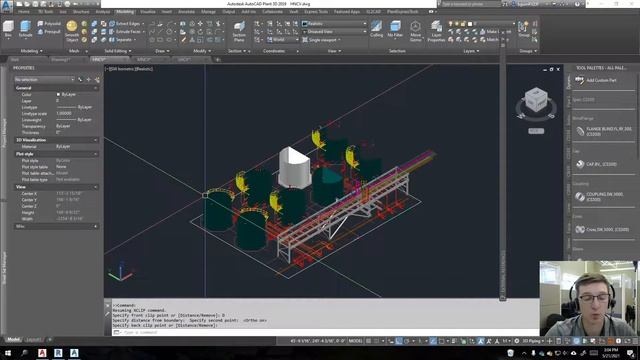Image resolution: width=640 pixels, height=360 pixels.
Task: Click the AutoCAD application menu logo
Action: point(6,6)
